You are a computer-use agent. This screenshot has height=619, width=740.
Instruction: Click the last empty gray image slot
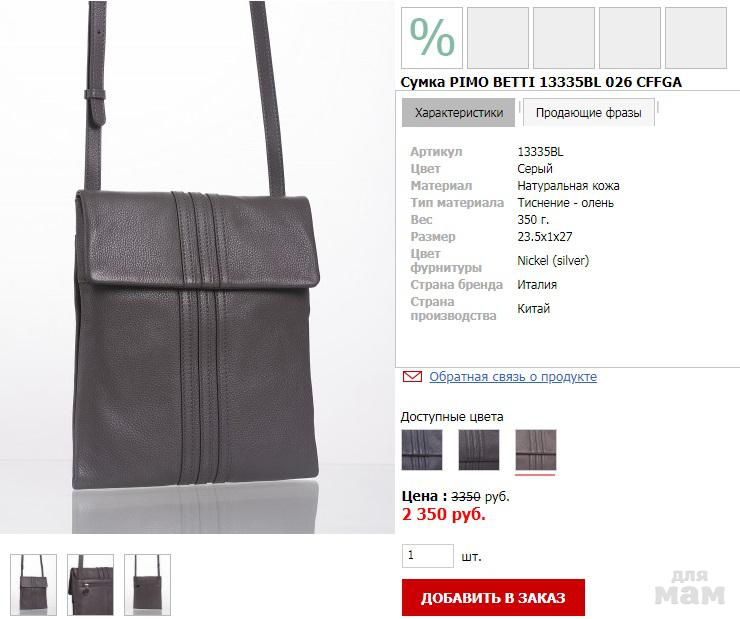pyautogui.click(x=696, y=38)
